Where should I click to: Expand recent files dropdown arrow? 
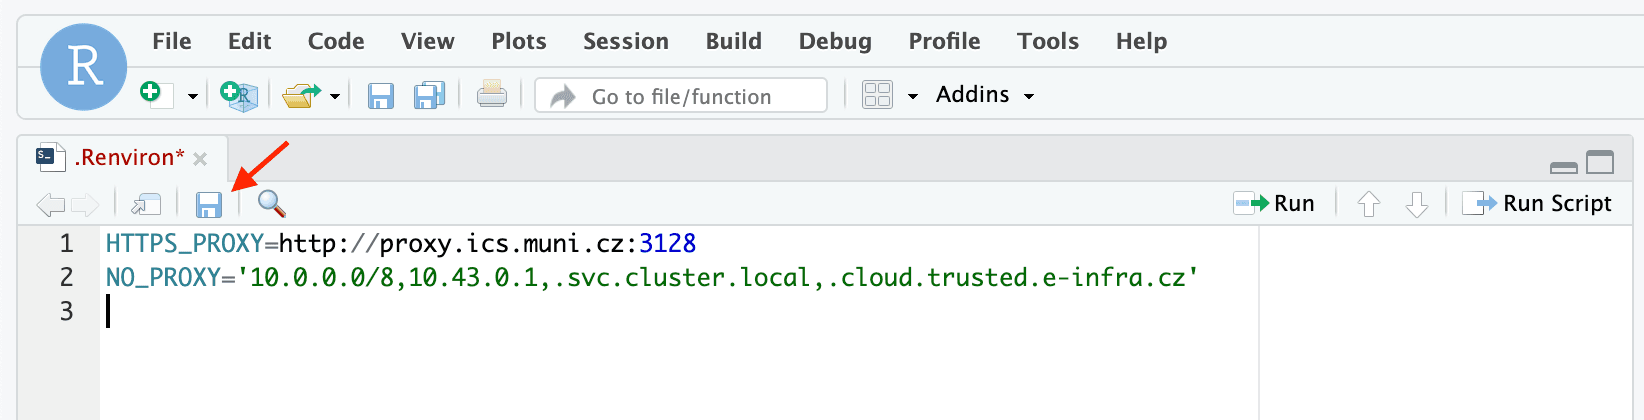[335, 97]
